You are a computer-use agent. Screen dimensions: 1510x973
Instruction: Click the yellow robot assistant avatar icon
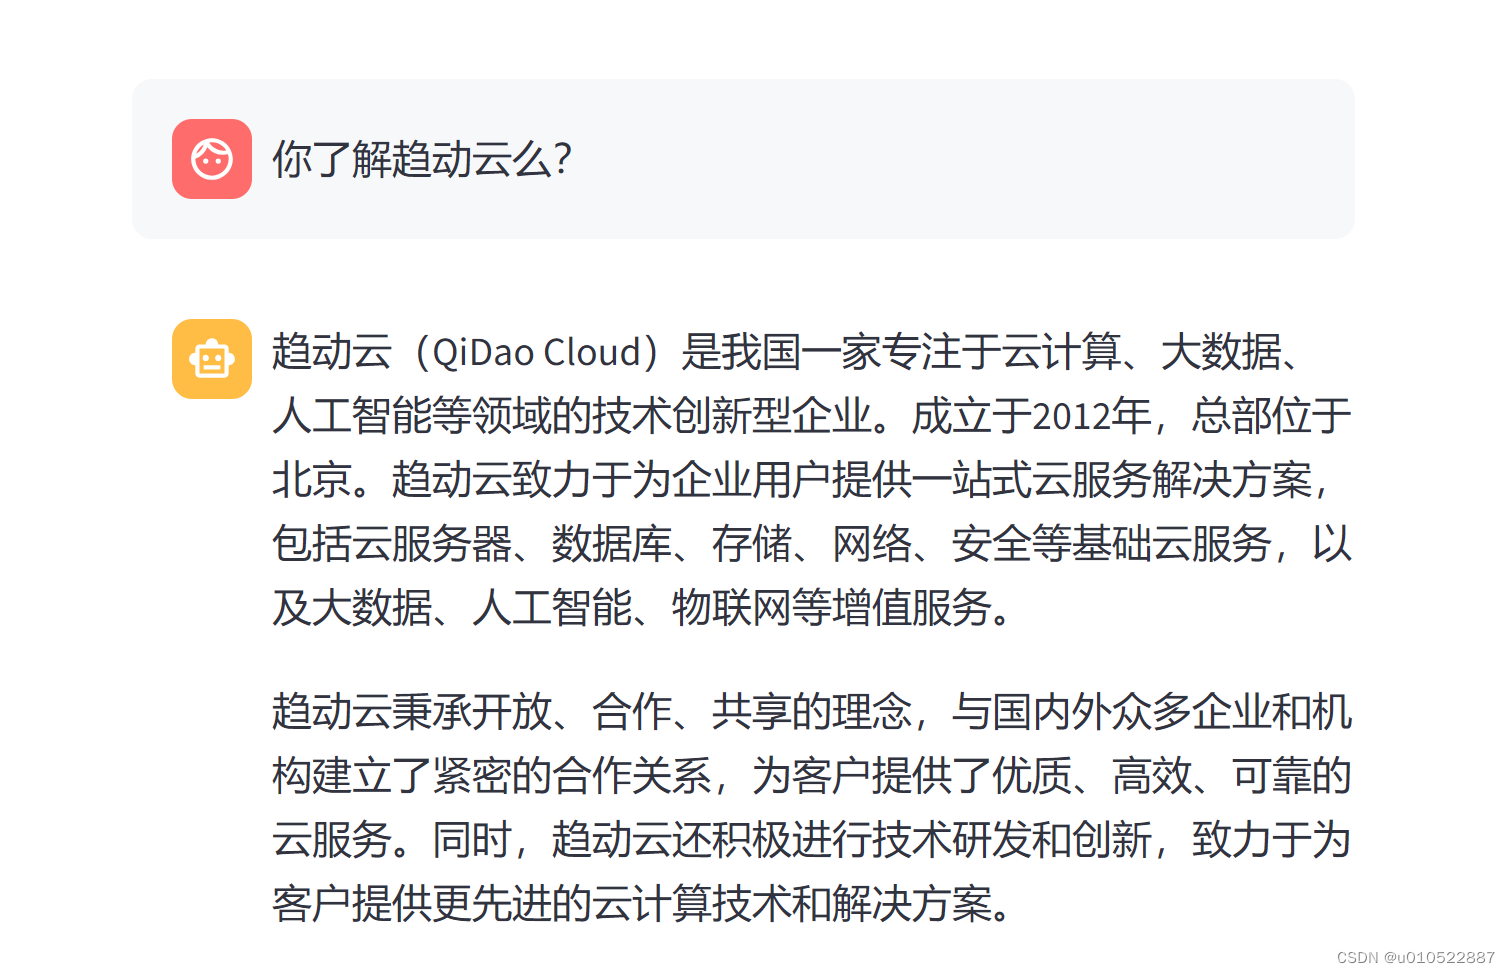click(212, 359)
